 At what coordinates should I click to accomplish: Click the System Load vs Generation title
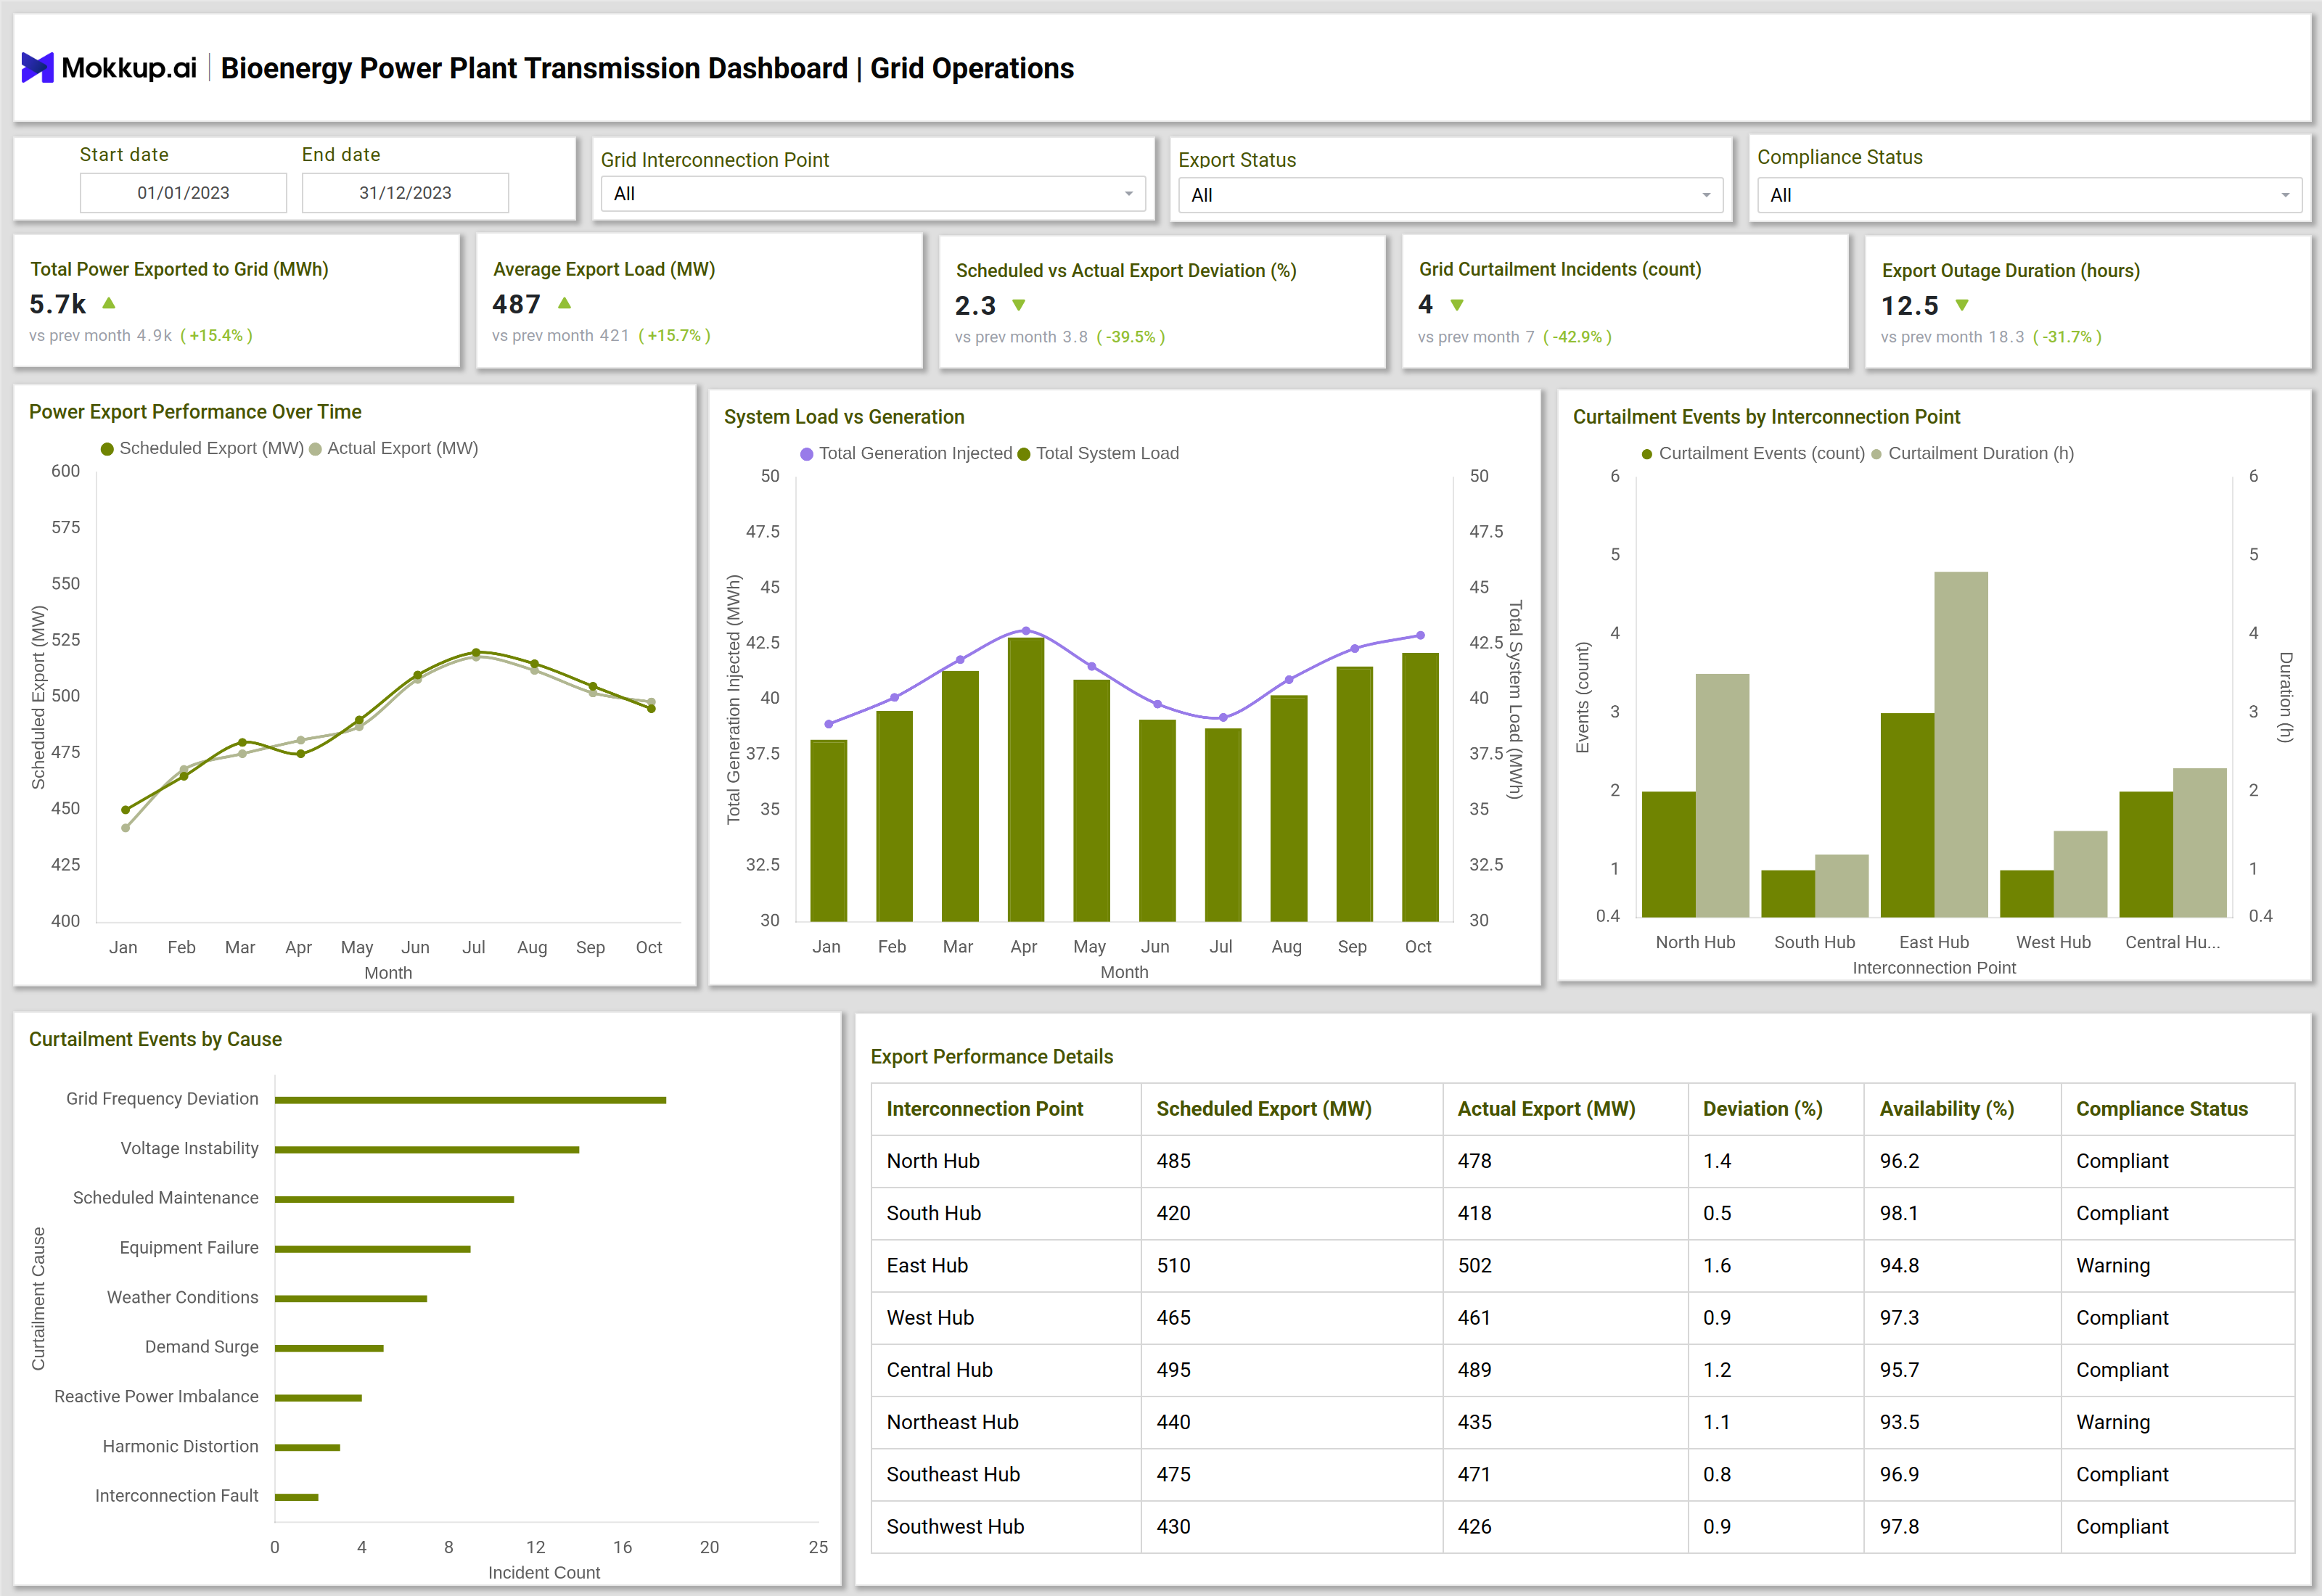coord(844,417)
